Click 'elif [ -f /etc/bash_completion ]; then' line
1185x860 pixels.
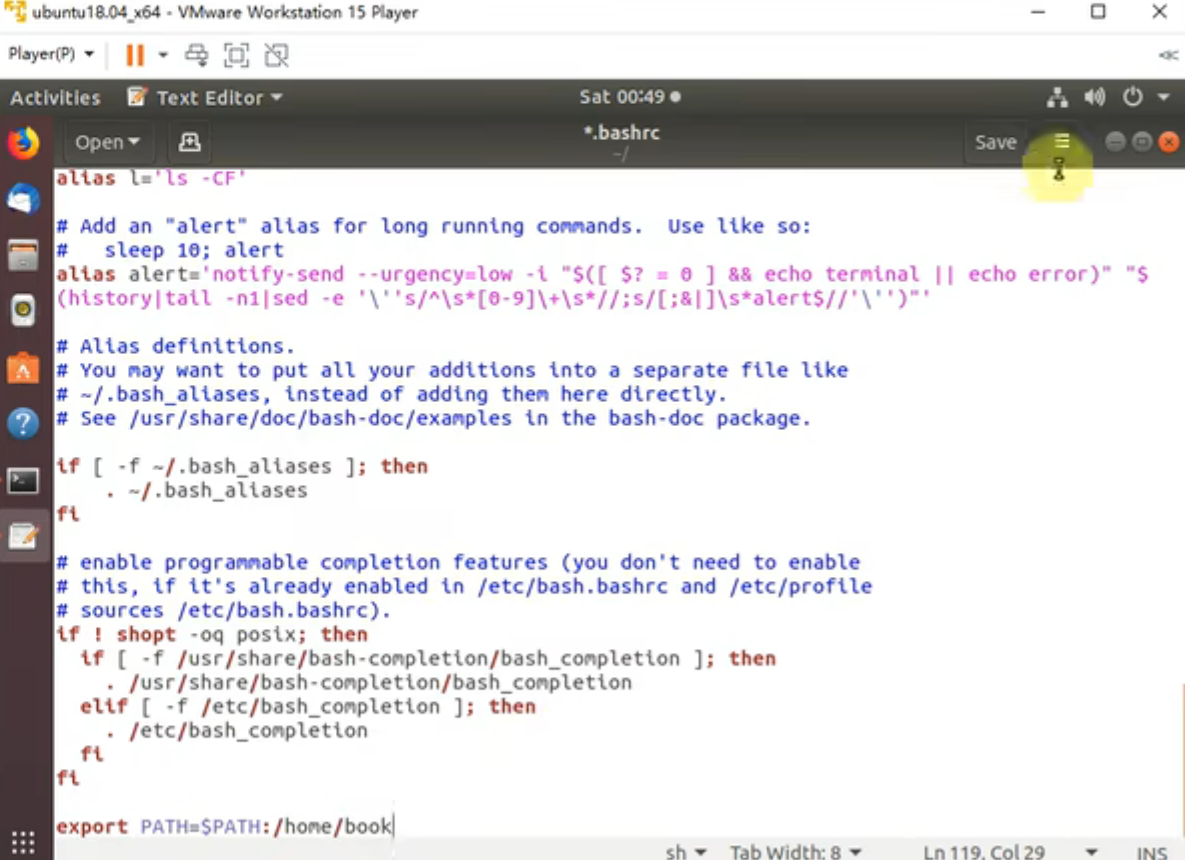[x=308, y=707]
